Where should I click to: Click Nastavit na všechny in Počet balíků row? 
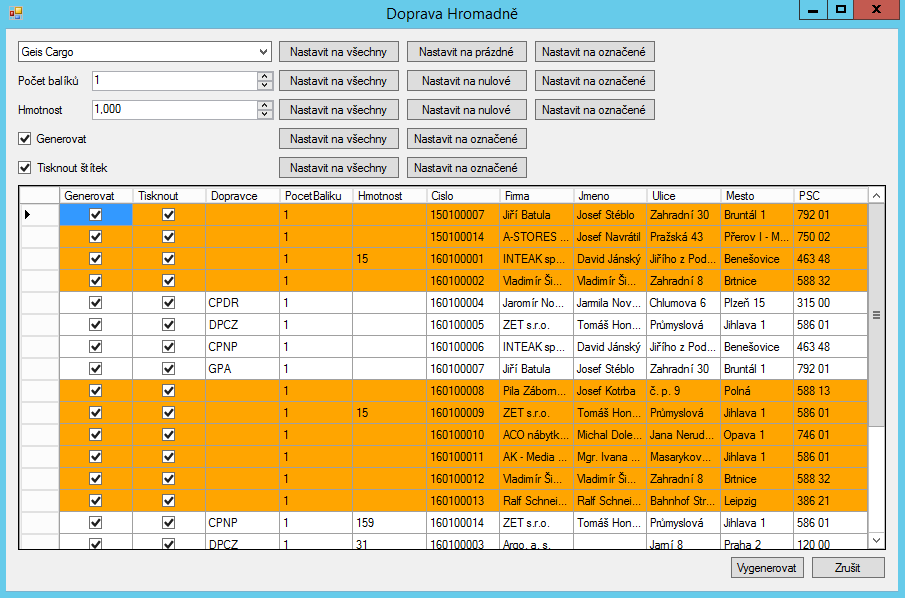pyautogui.click(x=339, y=81)
